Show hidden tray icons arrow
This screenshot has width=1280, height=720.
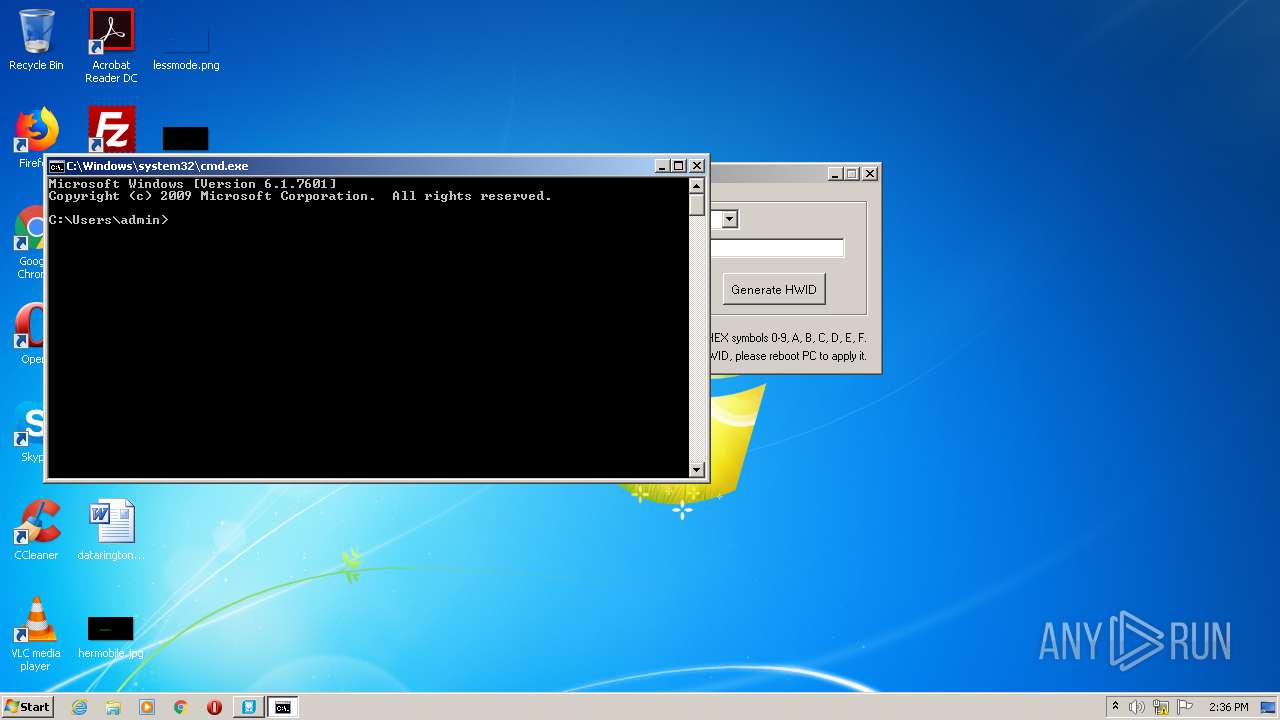[x=1115, y=707]
